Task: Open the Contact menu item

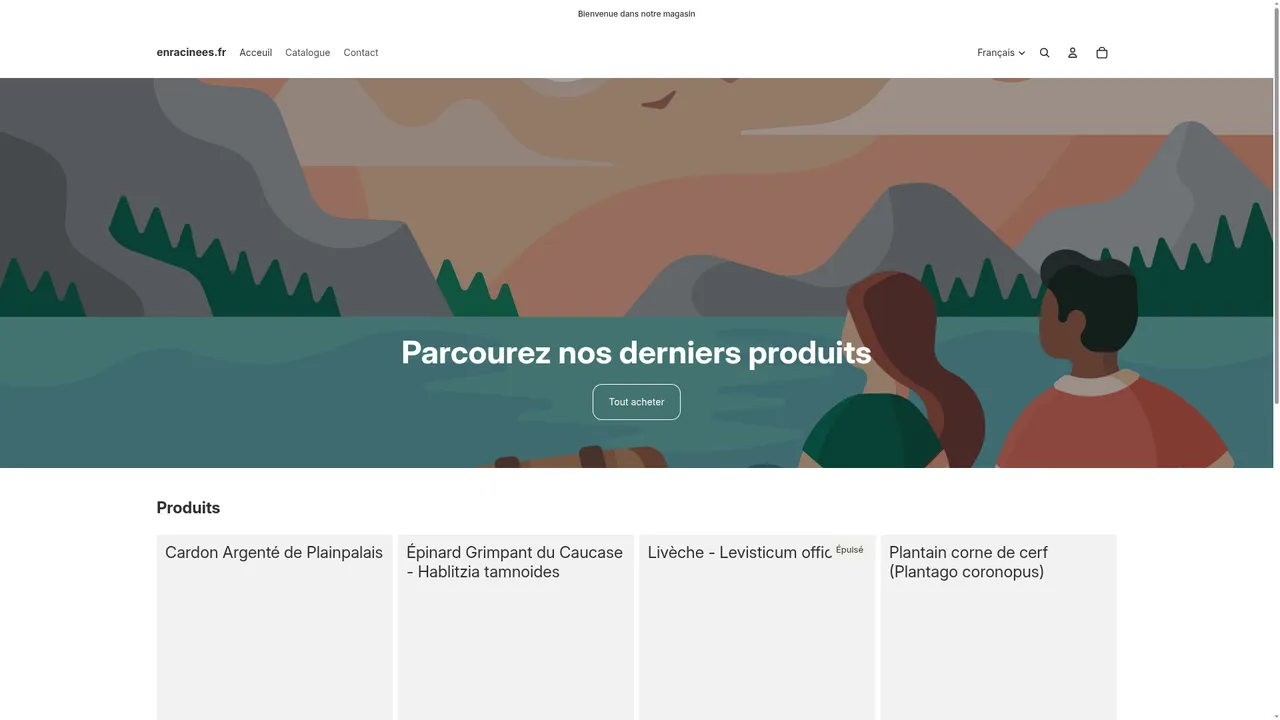Action: point(360,53)
